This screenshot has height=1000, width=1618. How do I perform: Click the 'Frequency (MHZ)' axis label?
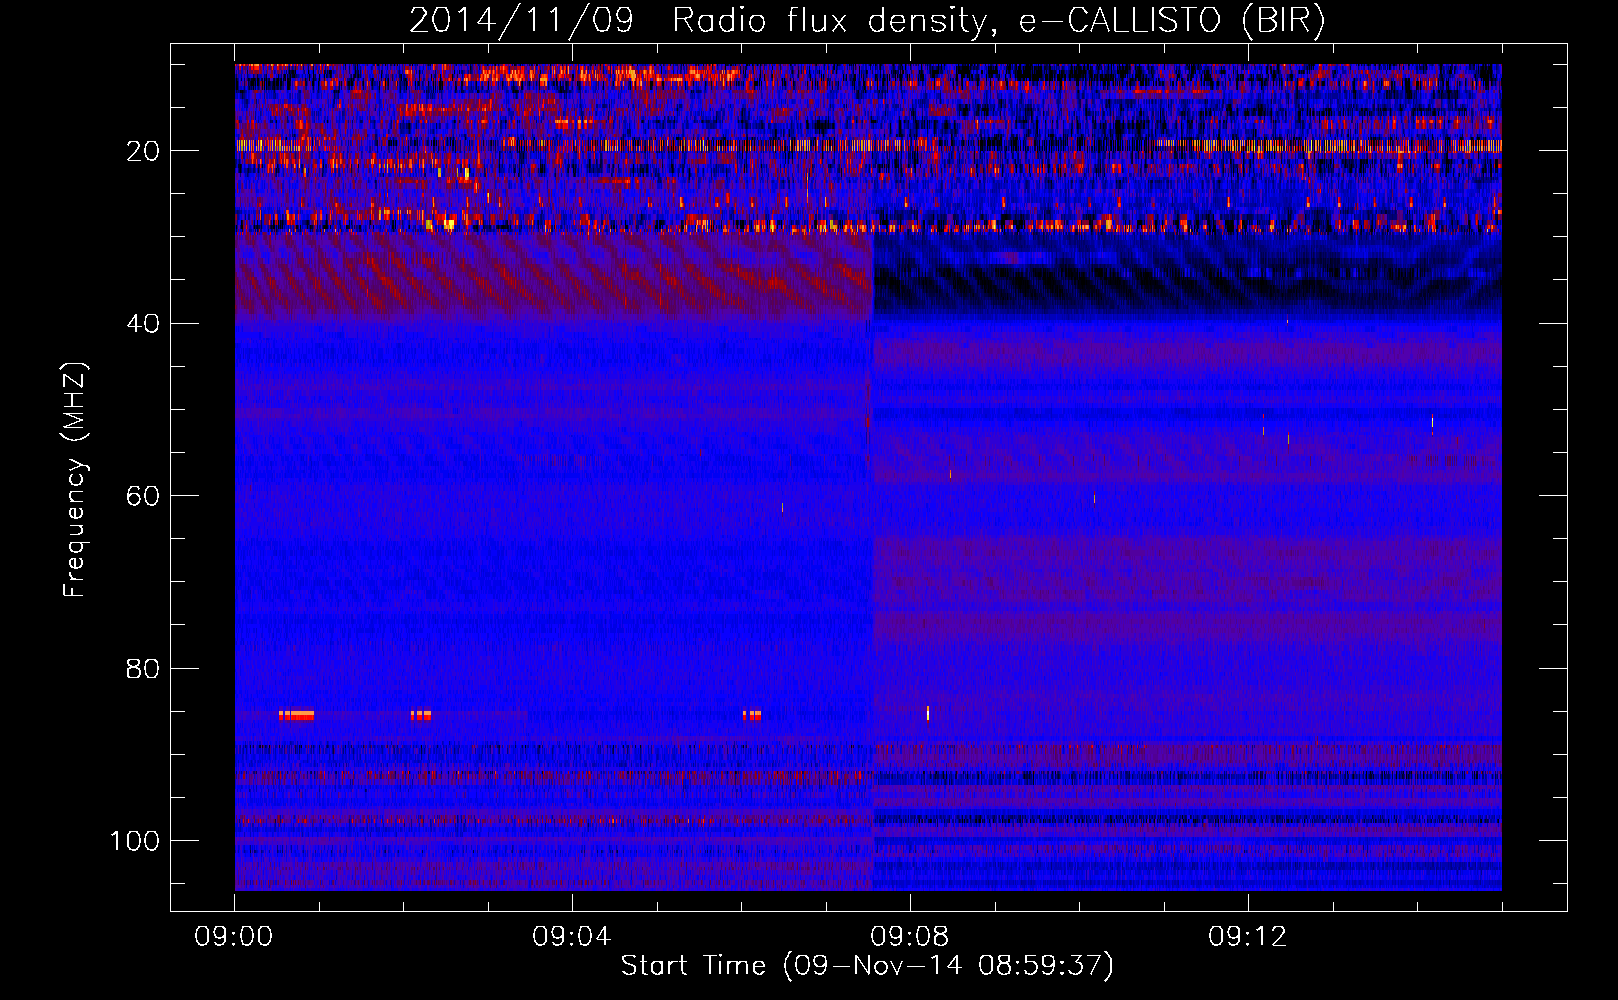click(75, 479)
